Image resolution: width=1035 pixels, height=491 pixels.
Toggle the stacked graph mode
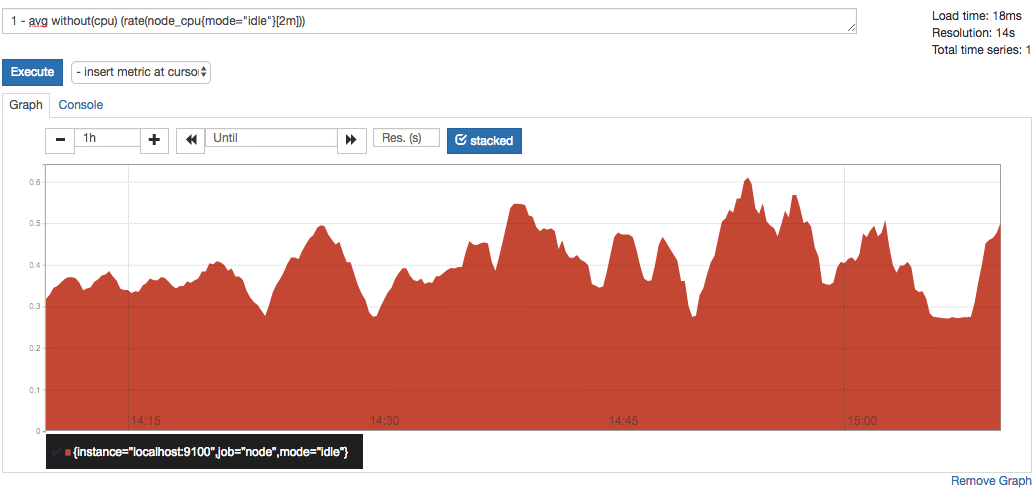click(x=484, y=141)
